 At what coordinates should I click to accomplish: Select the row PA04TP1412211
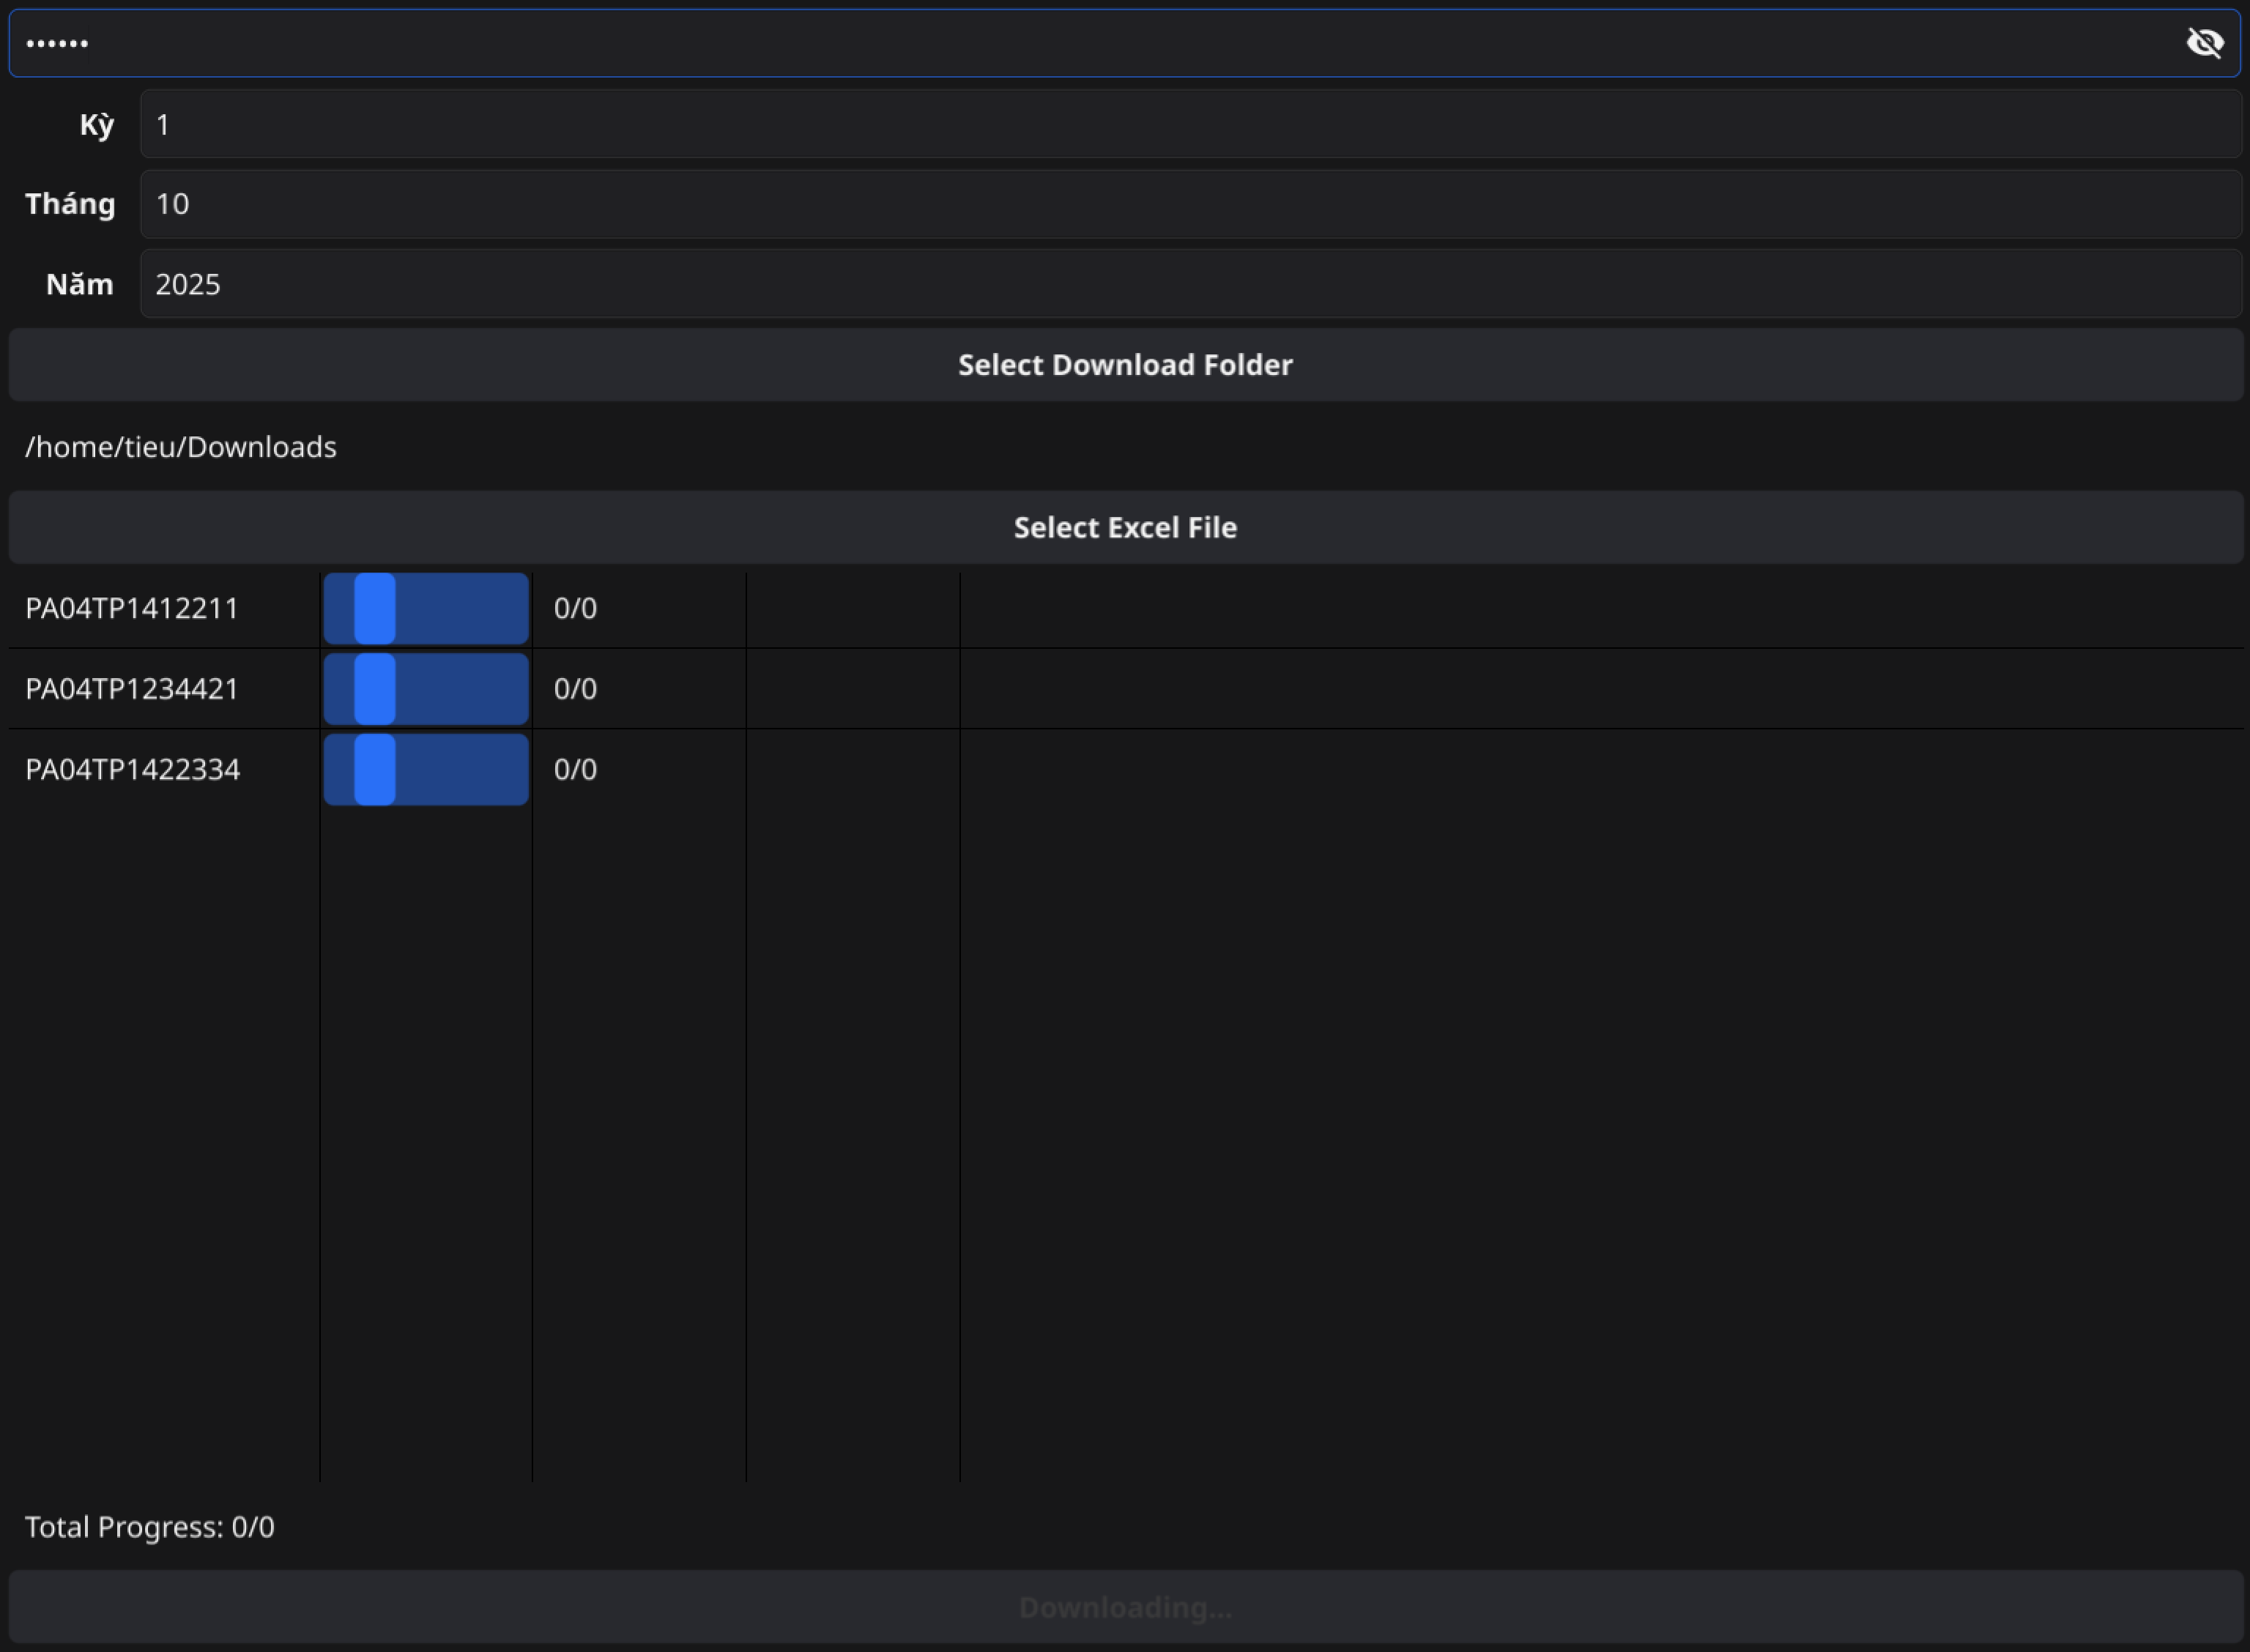[x=132, y=608]
